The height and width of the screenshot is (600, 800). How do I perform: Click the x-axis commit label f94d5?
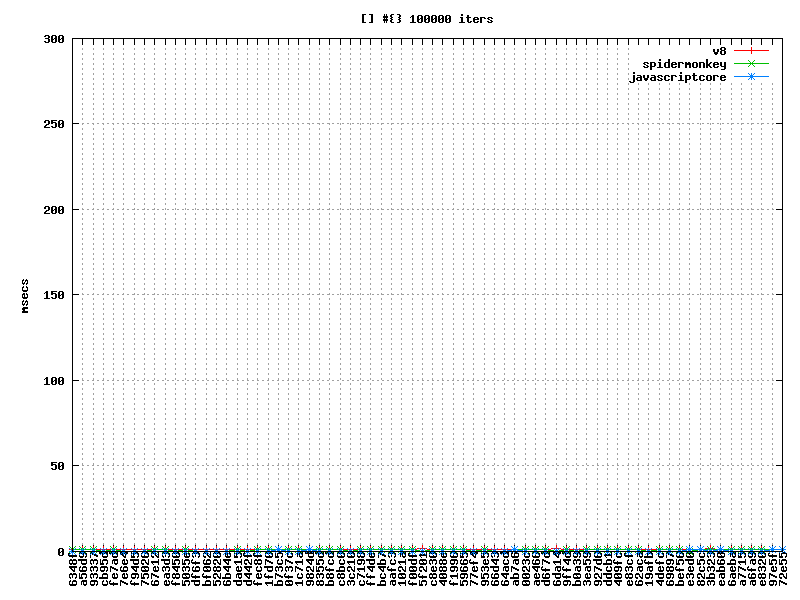click(x=134, y=568)
